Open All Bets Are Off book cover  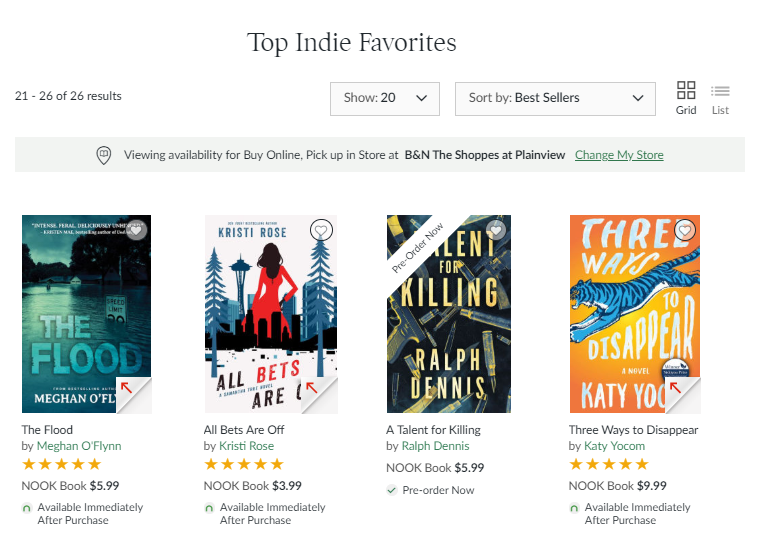[x=271, y=314]
